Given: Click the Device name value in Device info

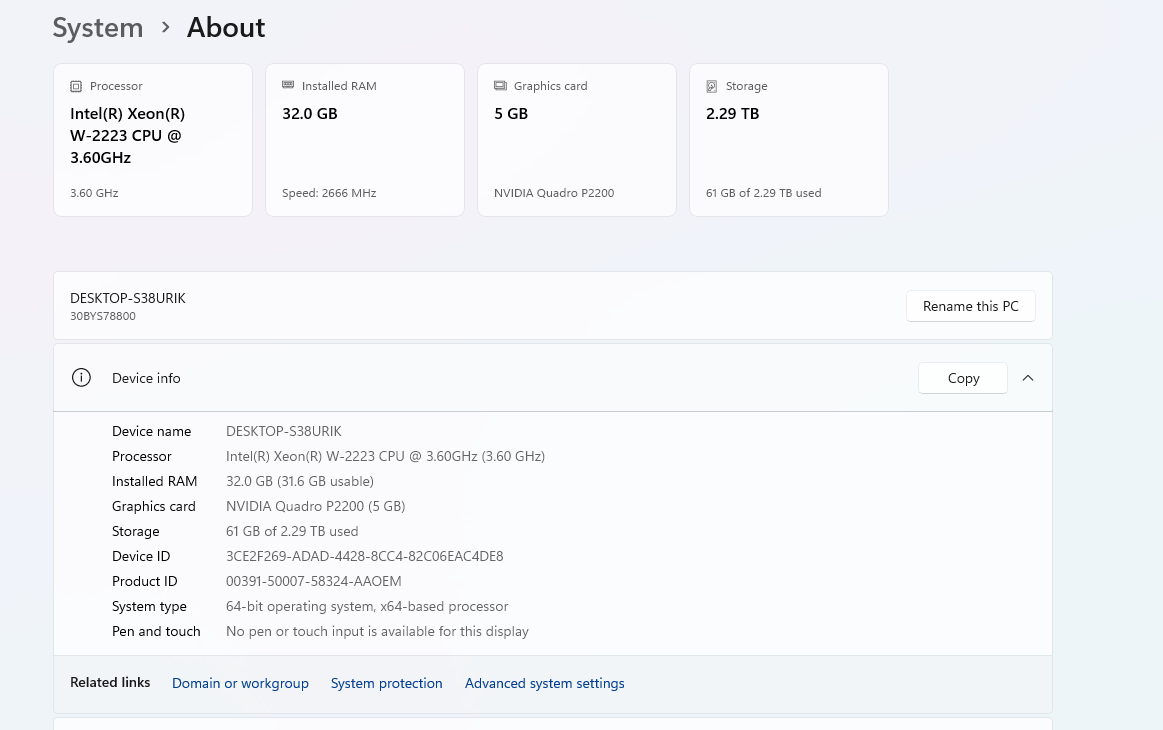Looking at the screenshot, I should pos(284,432).
